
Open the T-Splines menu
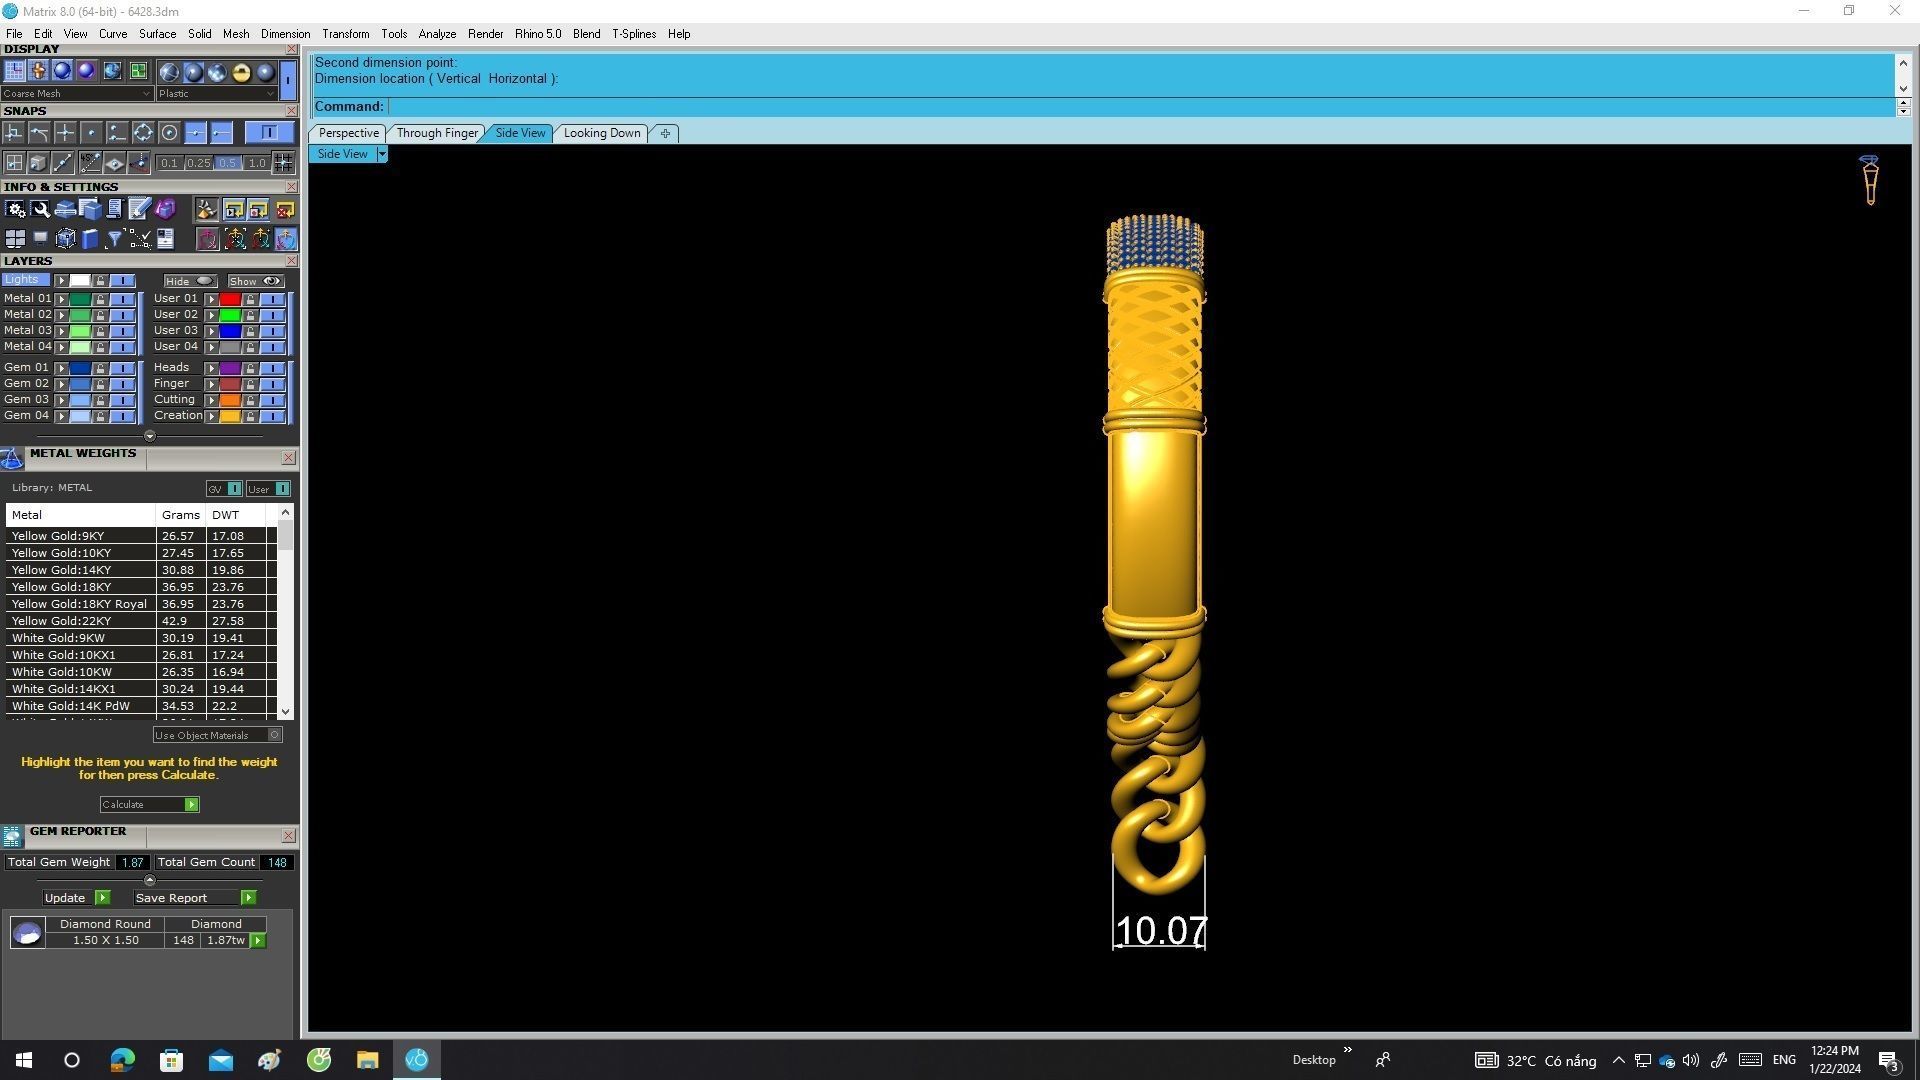coord(634,34)
